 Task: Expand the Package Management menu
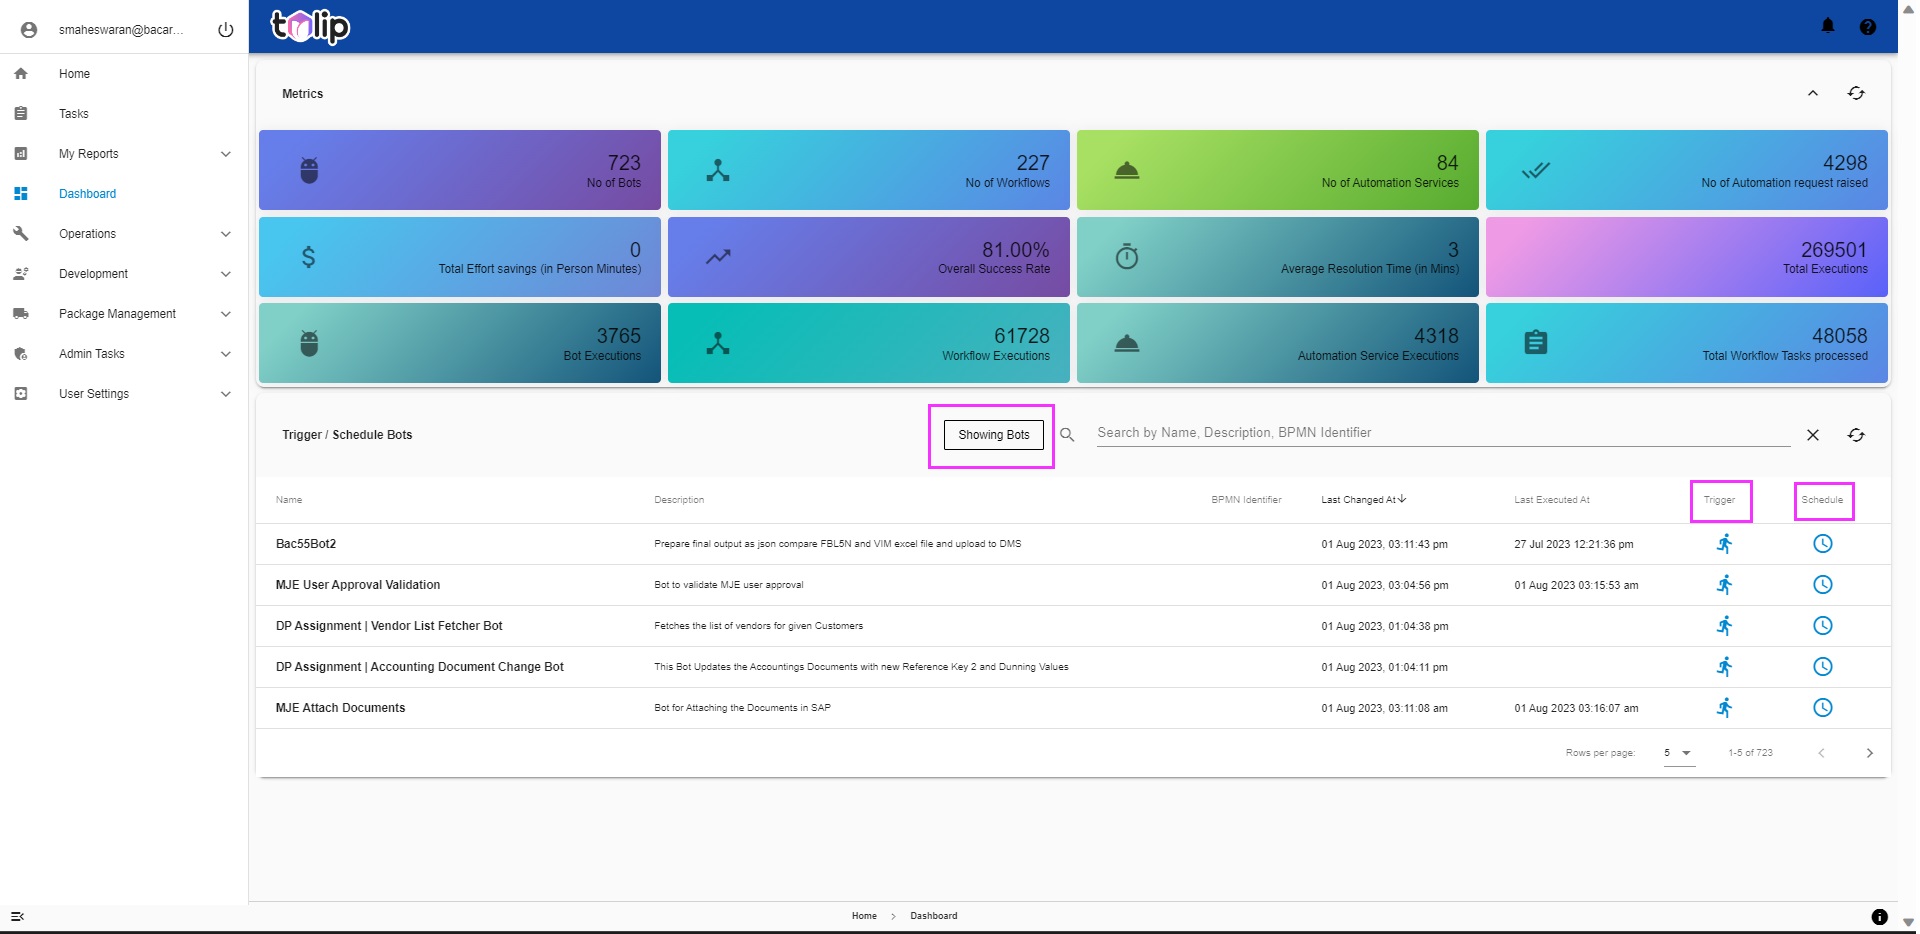(x=124, y=314)
